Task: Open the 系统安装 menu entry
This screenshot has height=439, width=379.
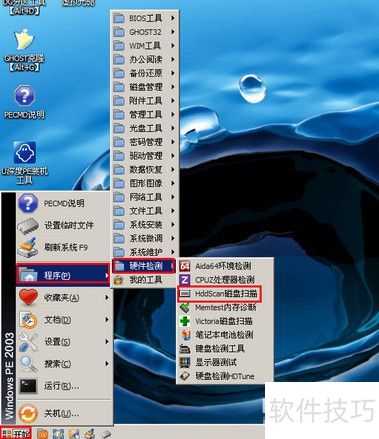Action: tap(145, 225)
